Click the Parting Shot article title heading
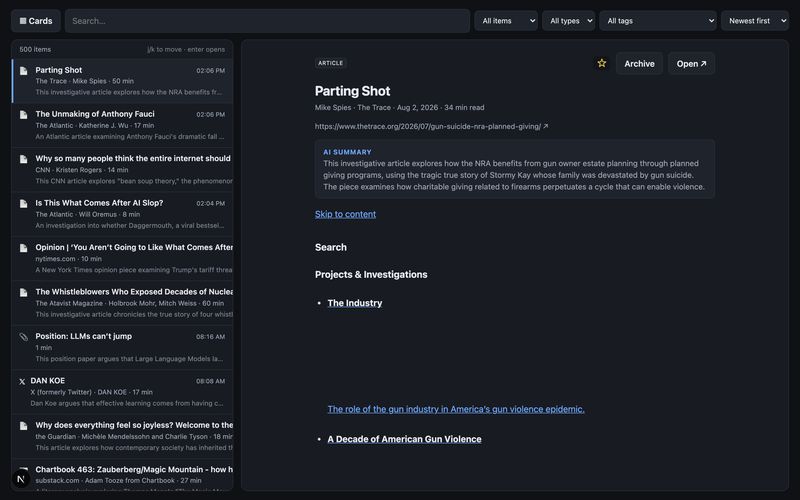Image resolution: width=800 pixels, height=500 pixels. (x=353, y=91)
